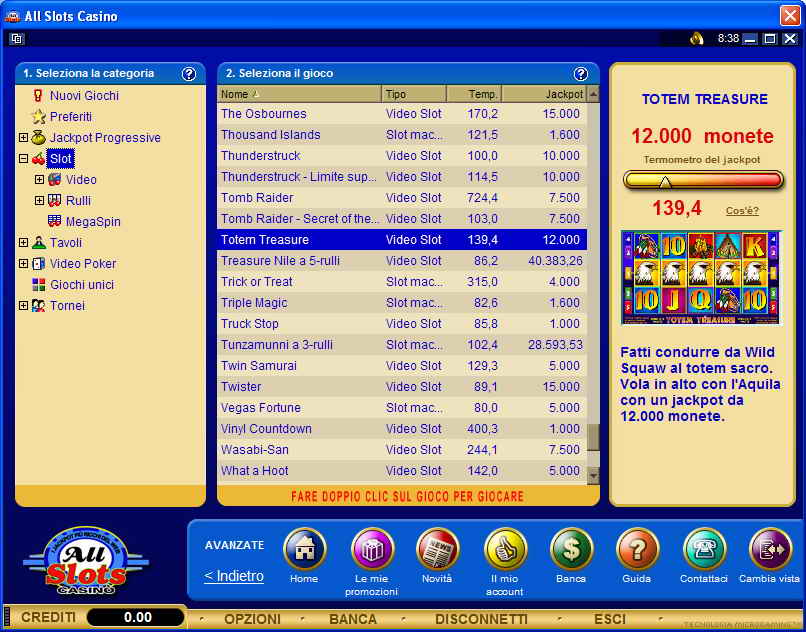Click the Cos'è? jackpot link
Image resolution: width=806 pixels, height=632 pixels.
point(741,210)
